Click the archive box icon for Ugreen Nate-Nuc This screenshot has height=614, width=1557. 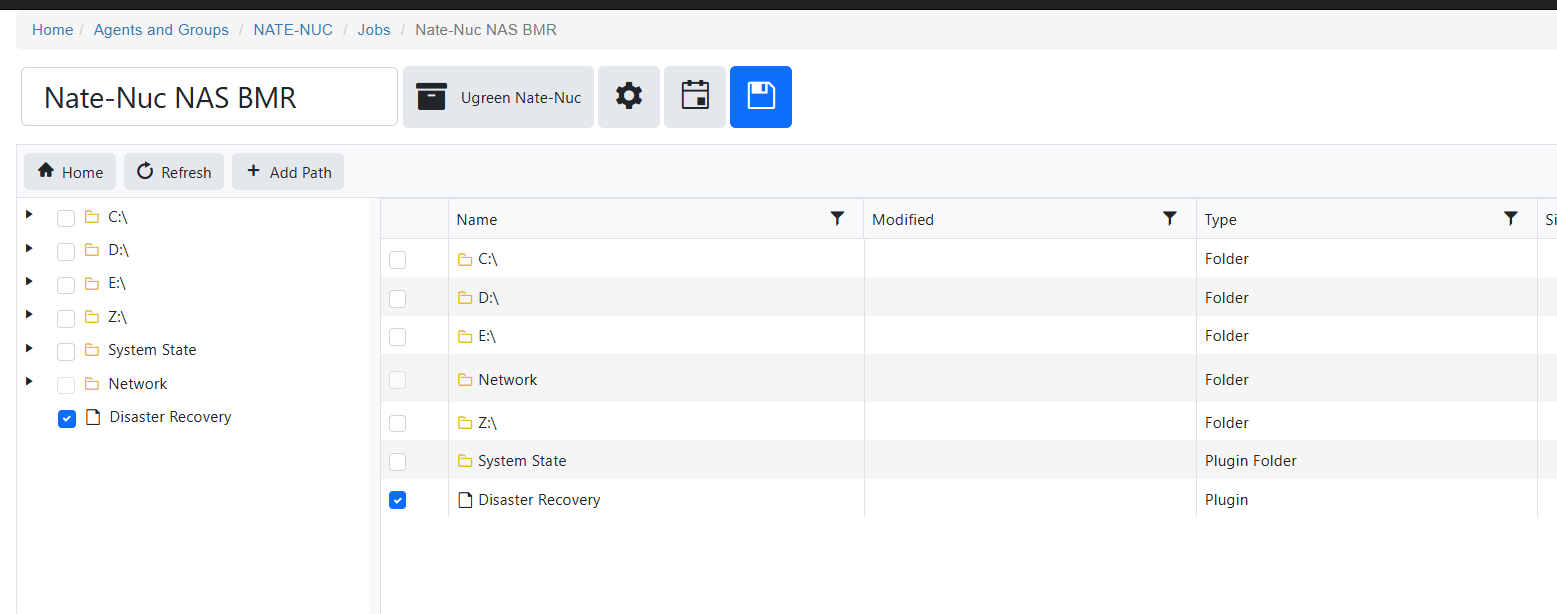click(431, 97)
